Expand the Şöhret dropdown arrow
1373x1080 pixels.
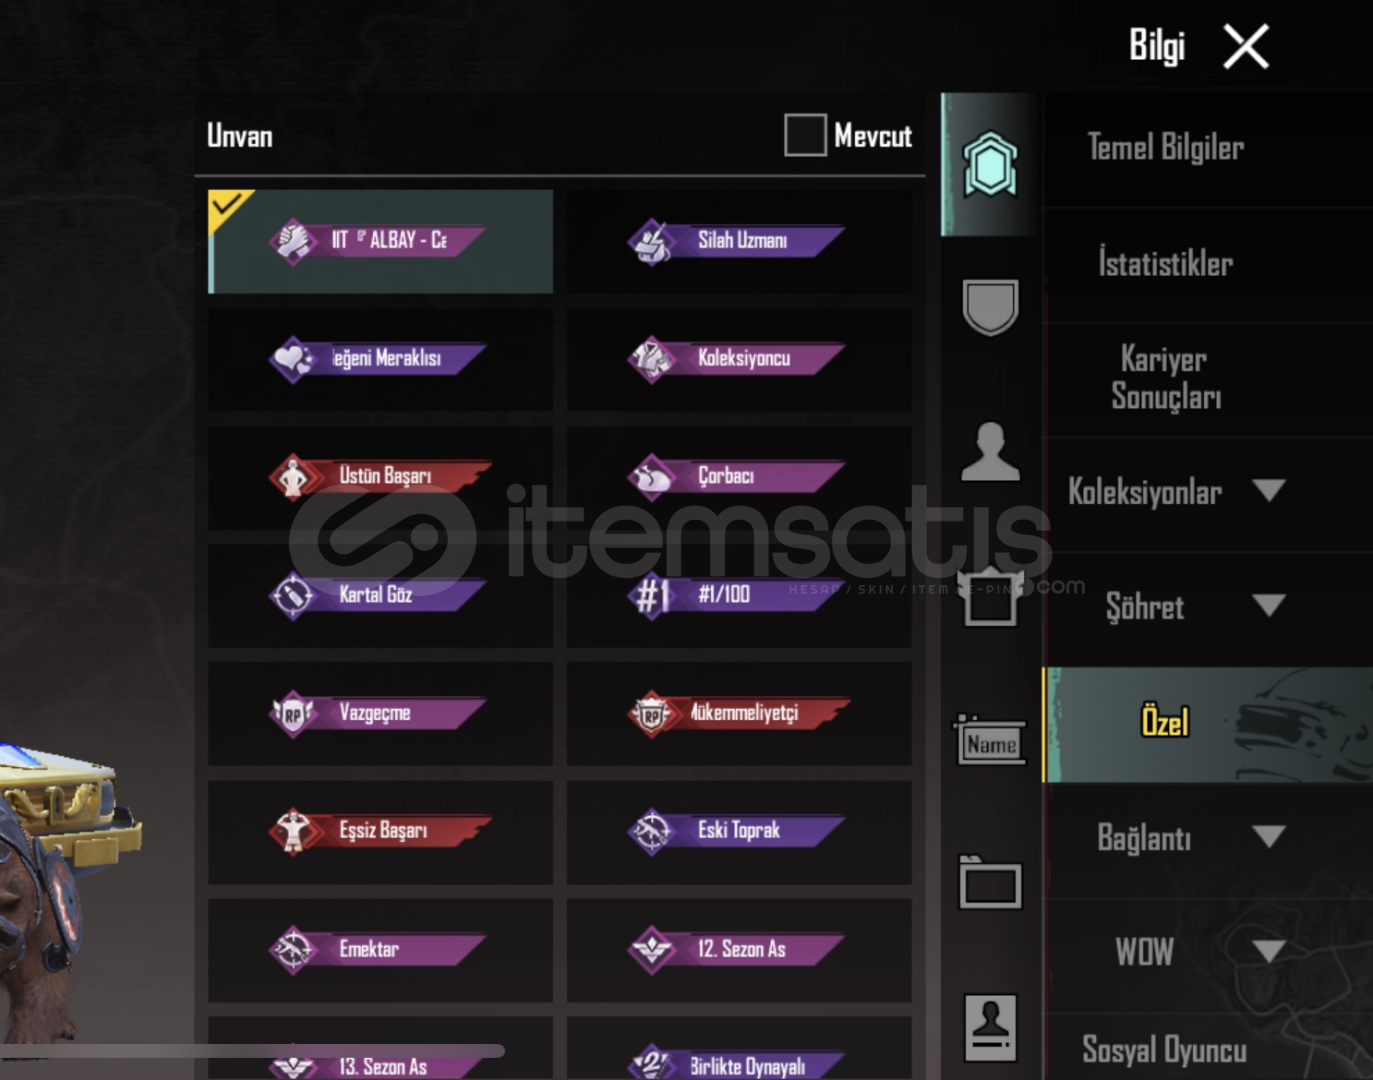pyautogui.click(x=1268, y=605)
